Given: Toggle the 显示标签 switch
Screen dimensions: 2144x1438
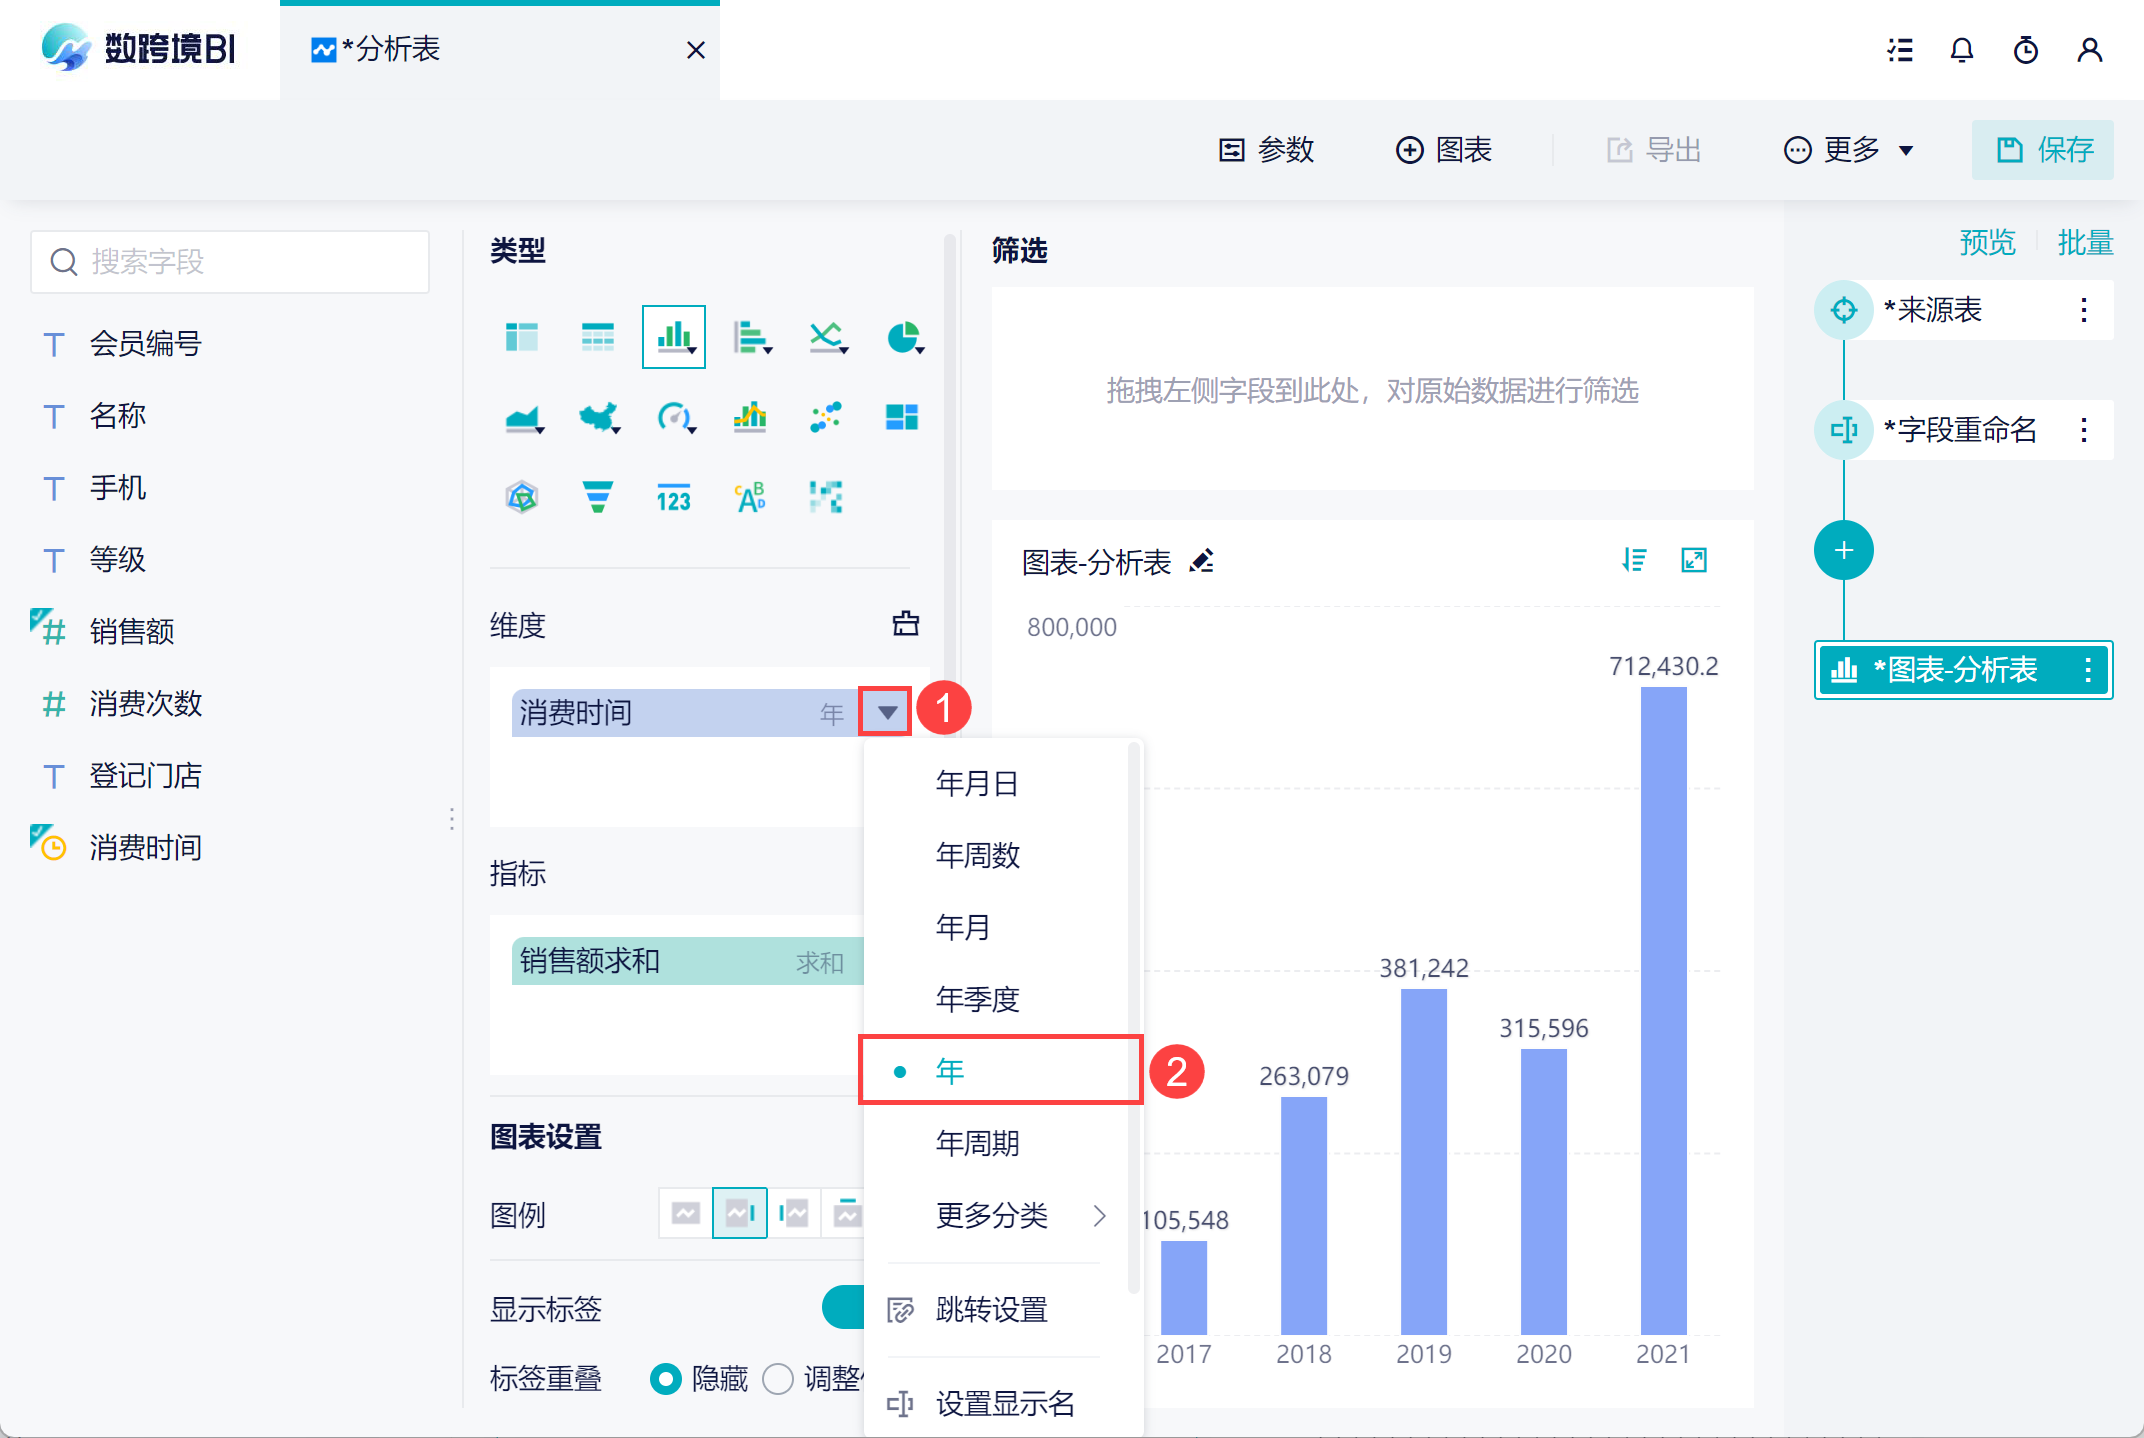Looking at the screenshot, I should (843, 1307).
